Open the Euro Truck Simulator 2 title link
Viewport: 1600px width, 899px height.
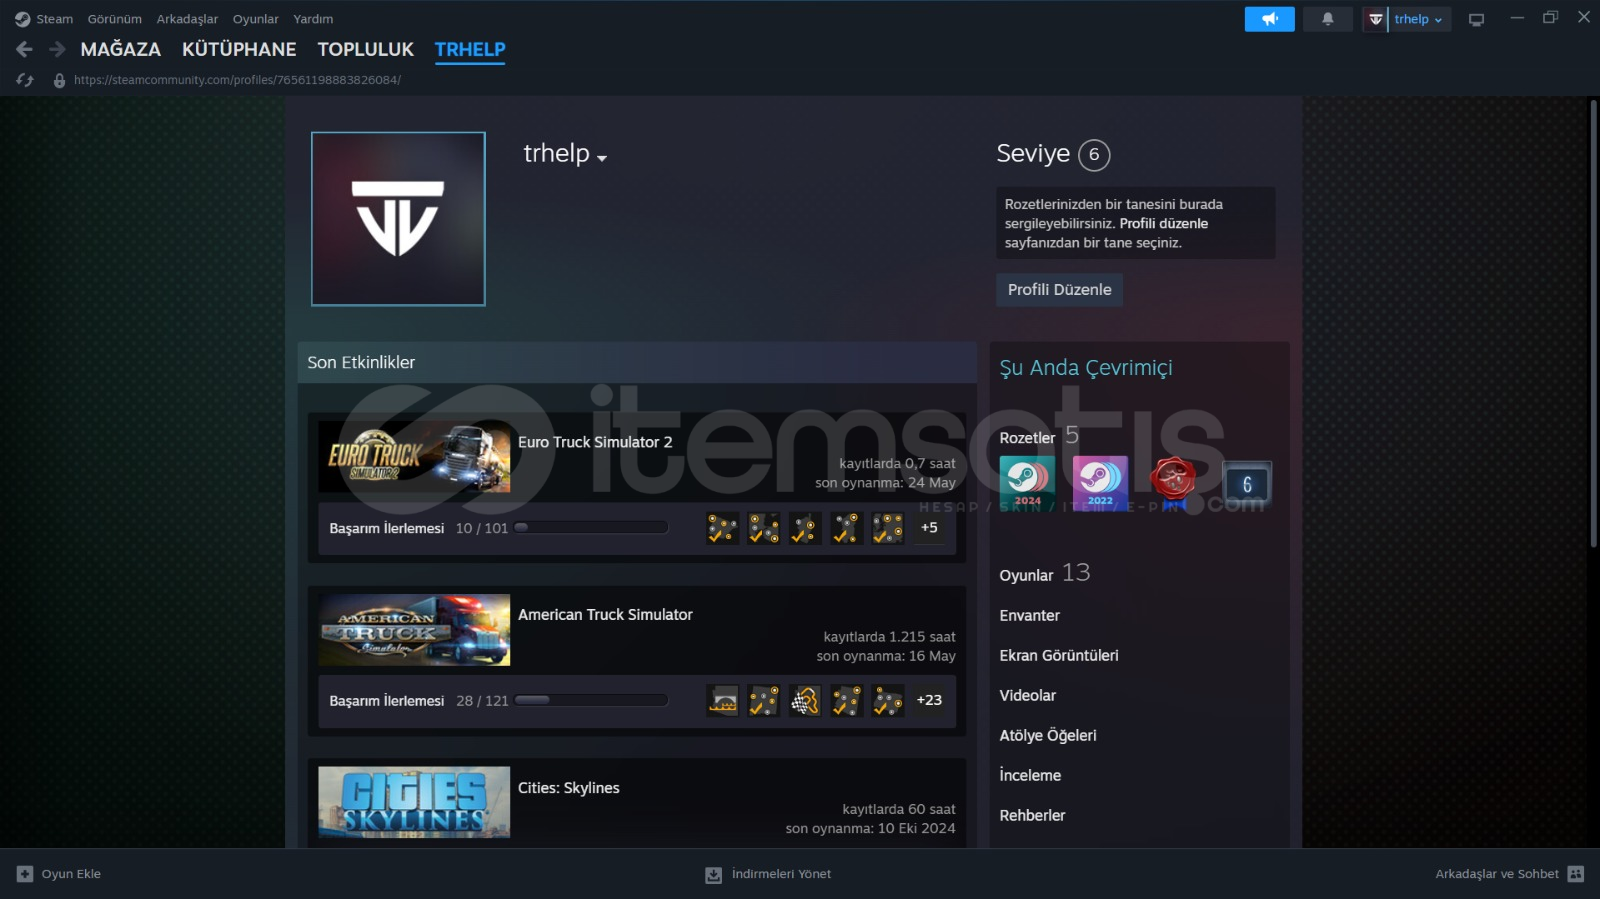pos(595,442)
